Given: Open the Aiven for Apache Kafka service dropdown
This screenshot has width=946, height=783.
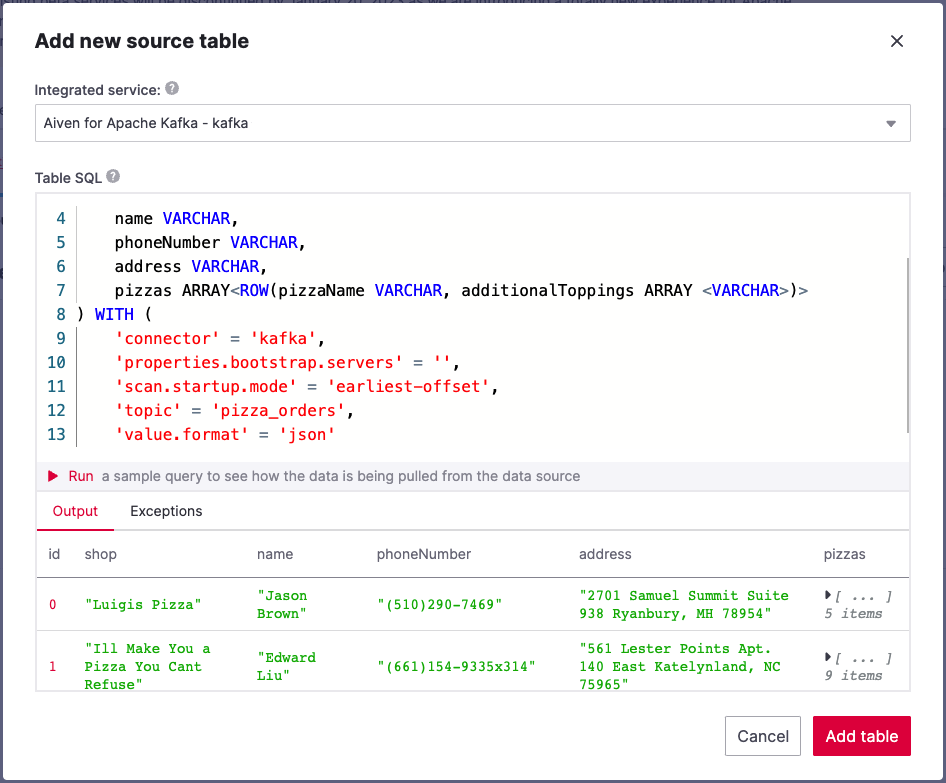Looking at the screenshot, I should point(472,122).
